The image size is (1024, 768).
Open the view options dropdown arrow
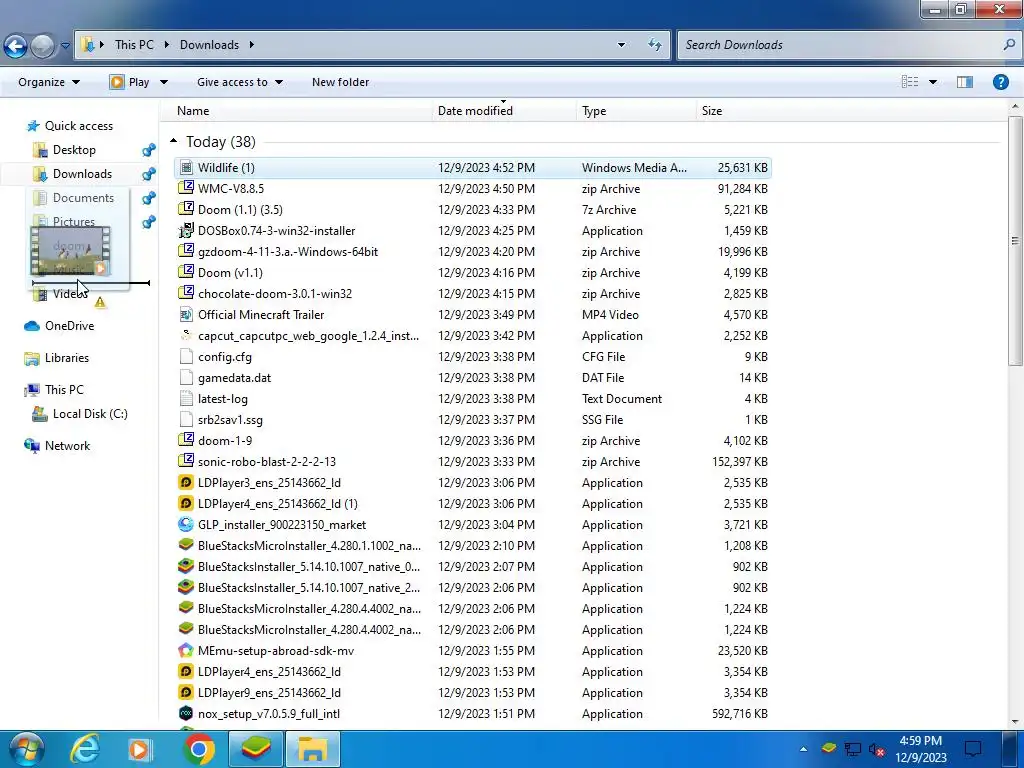(x=933, y=82)
